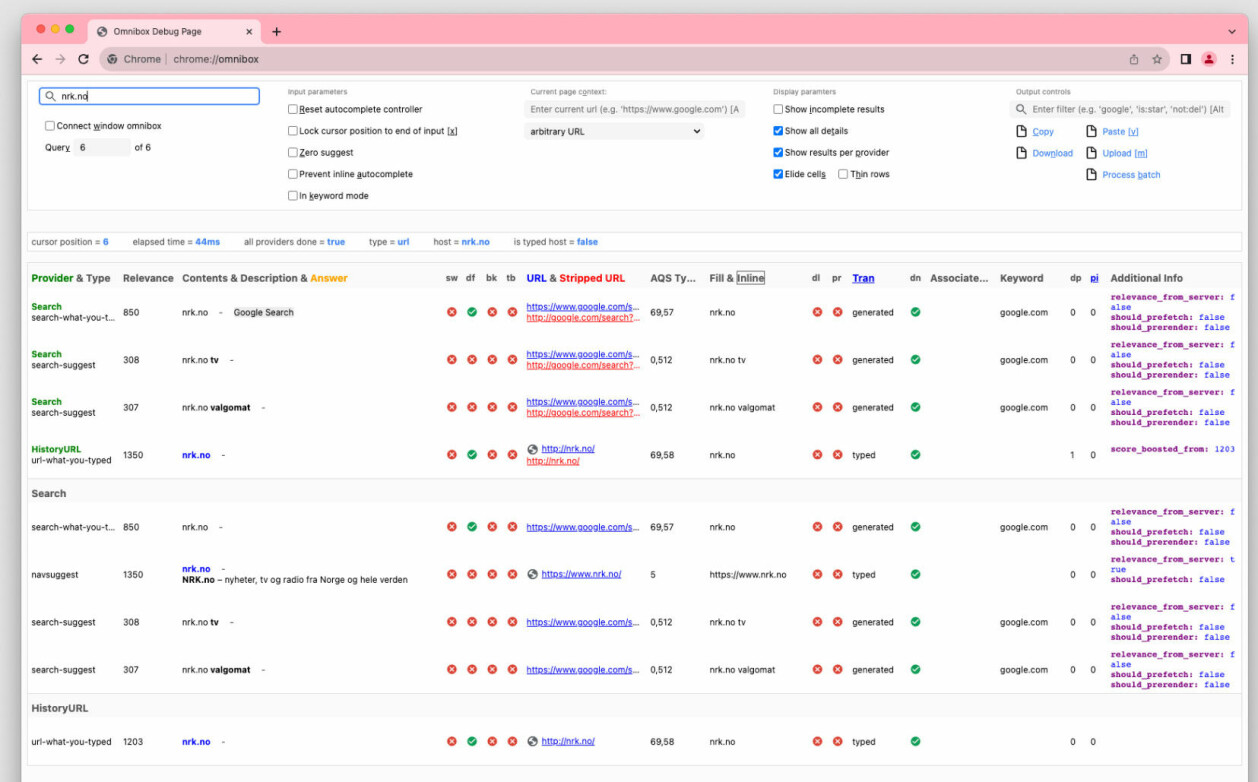Viewport: 1258px width, 782px height.
Task: Click the Provider & Type column header
Action: pos(71,278)
